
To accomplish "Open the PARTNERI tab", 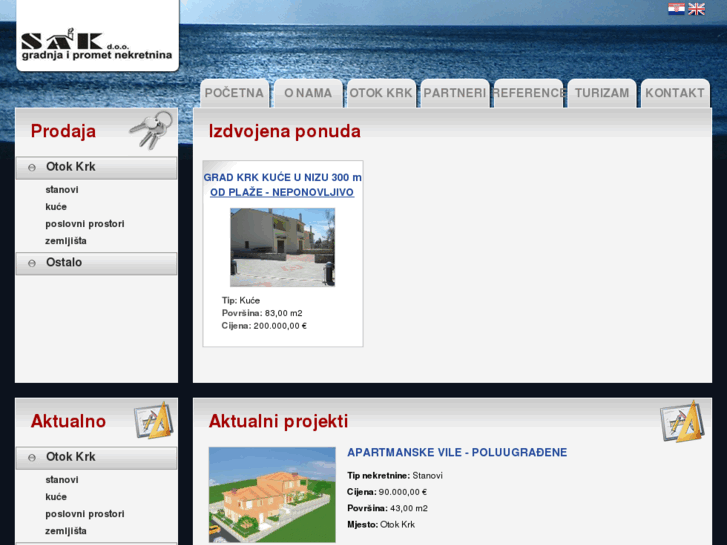I will click(455, 93).
